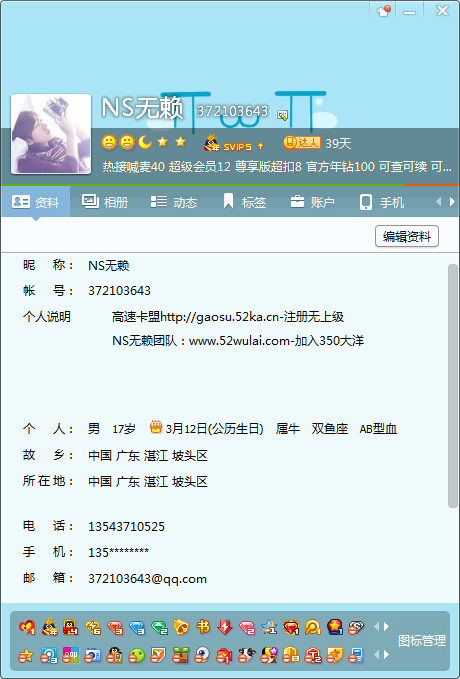460x679 pixels.
Task: Click the red heart icon with number 1
Action: tap(27, 627)
